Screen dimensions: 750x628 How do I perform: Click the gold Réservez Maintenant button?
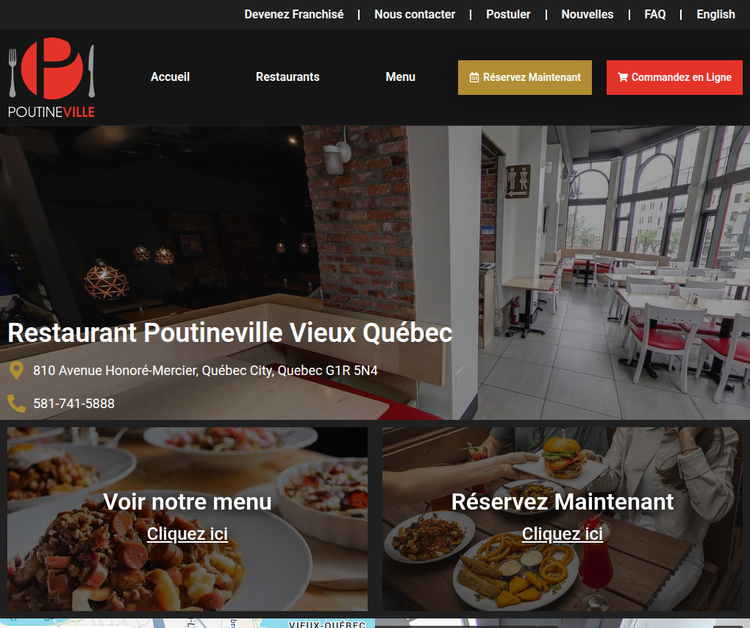[x=525, y=77]
